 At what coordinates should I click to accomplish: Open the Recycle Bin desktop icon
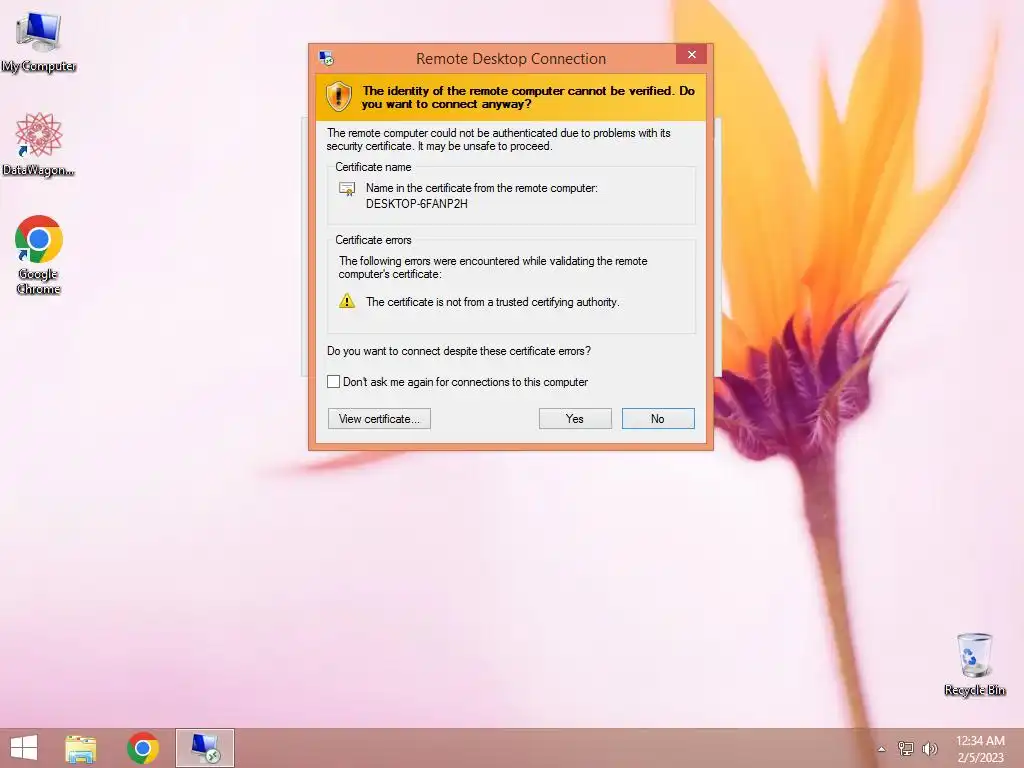tap(974, 664)
